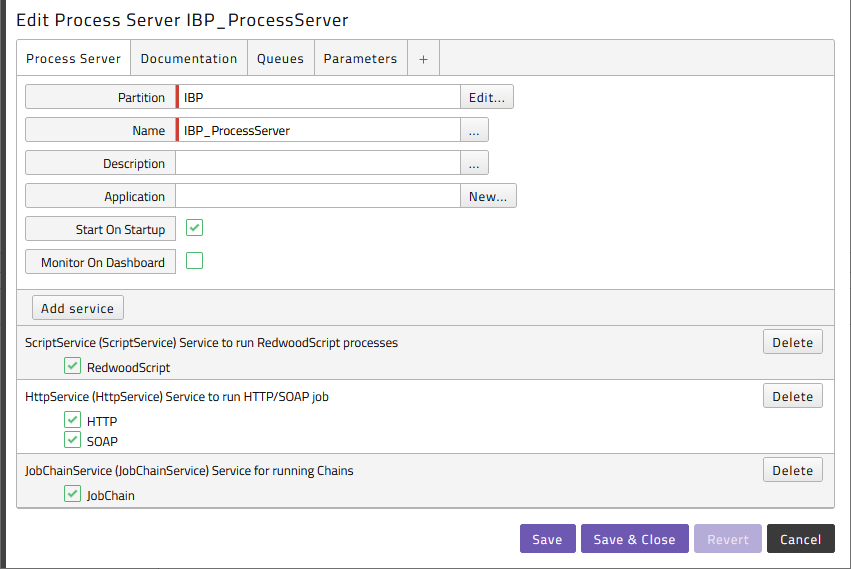851x569 pixels.
Task: Click Save & Close
Action: (x=634, y=539)
